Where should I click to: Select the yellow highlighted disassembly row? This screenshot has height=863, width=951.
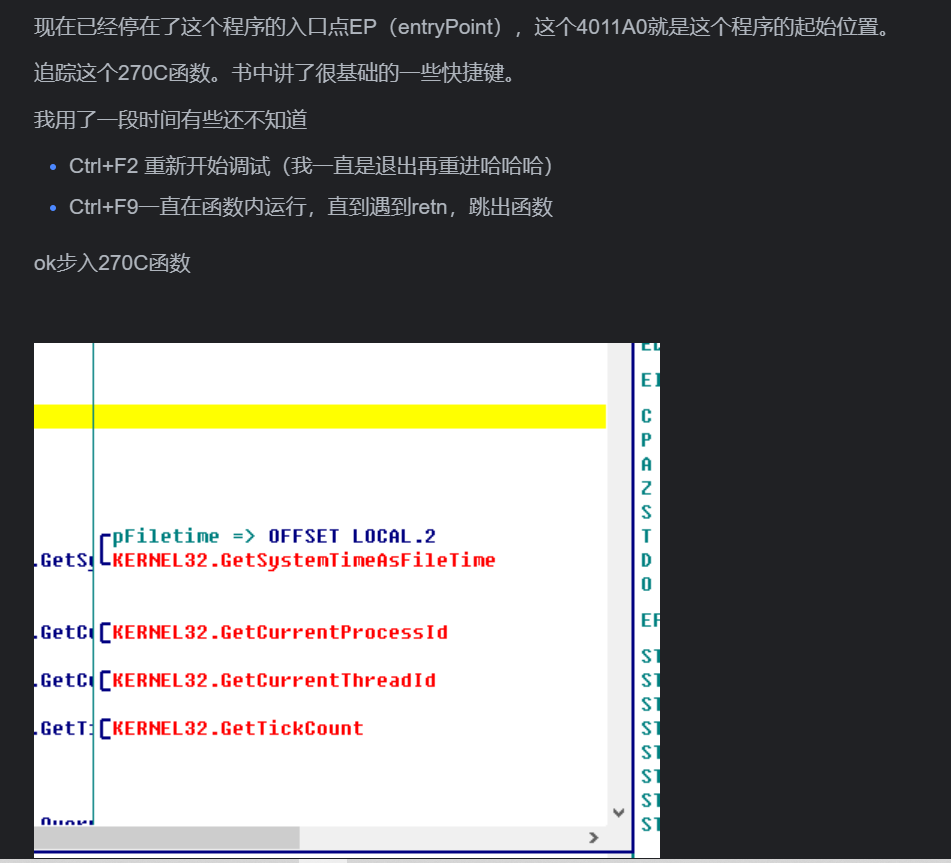point(320,416)
